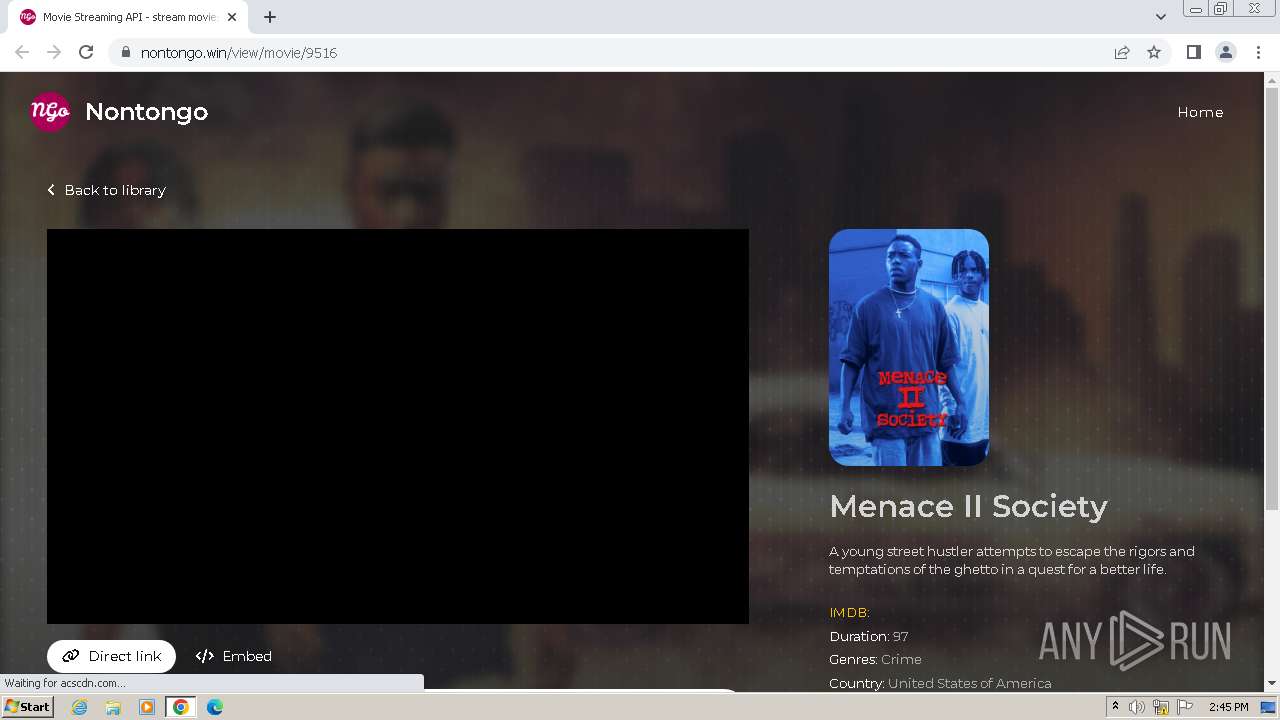
Task: Launch Internet Explorer from the taskbar
Action: coord(79,707)
